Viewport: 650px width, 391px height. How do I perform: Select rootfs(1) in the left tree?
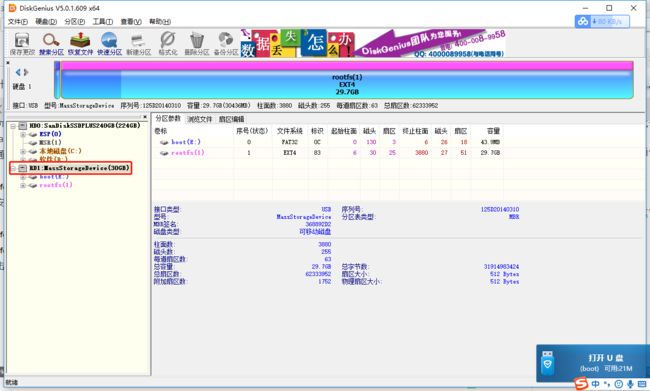click(56, 185)
